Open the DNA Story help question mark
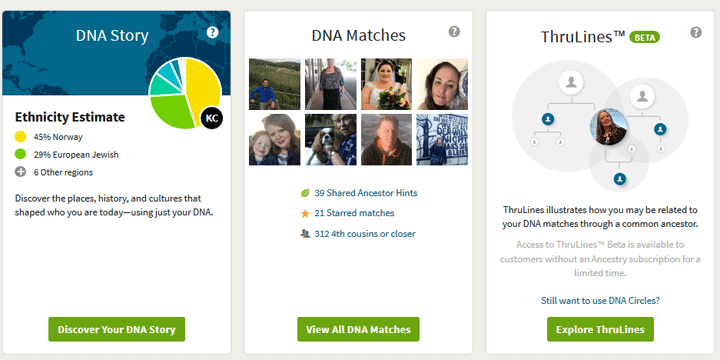This screenshot has height=360, width=720. click(212, 32)
